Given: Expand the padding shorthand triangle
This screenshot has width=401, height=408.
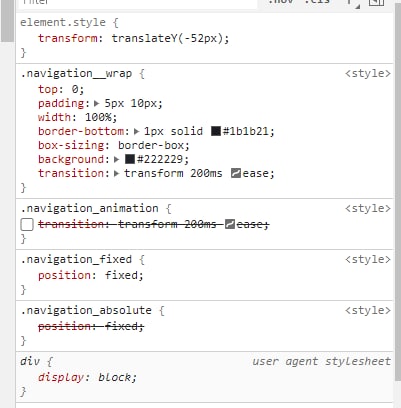Looking at the screenshot, I should 97,103.
